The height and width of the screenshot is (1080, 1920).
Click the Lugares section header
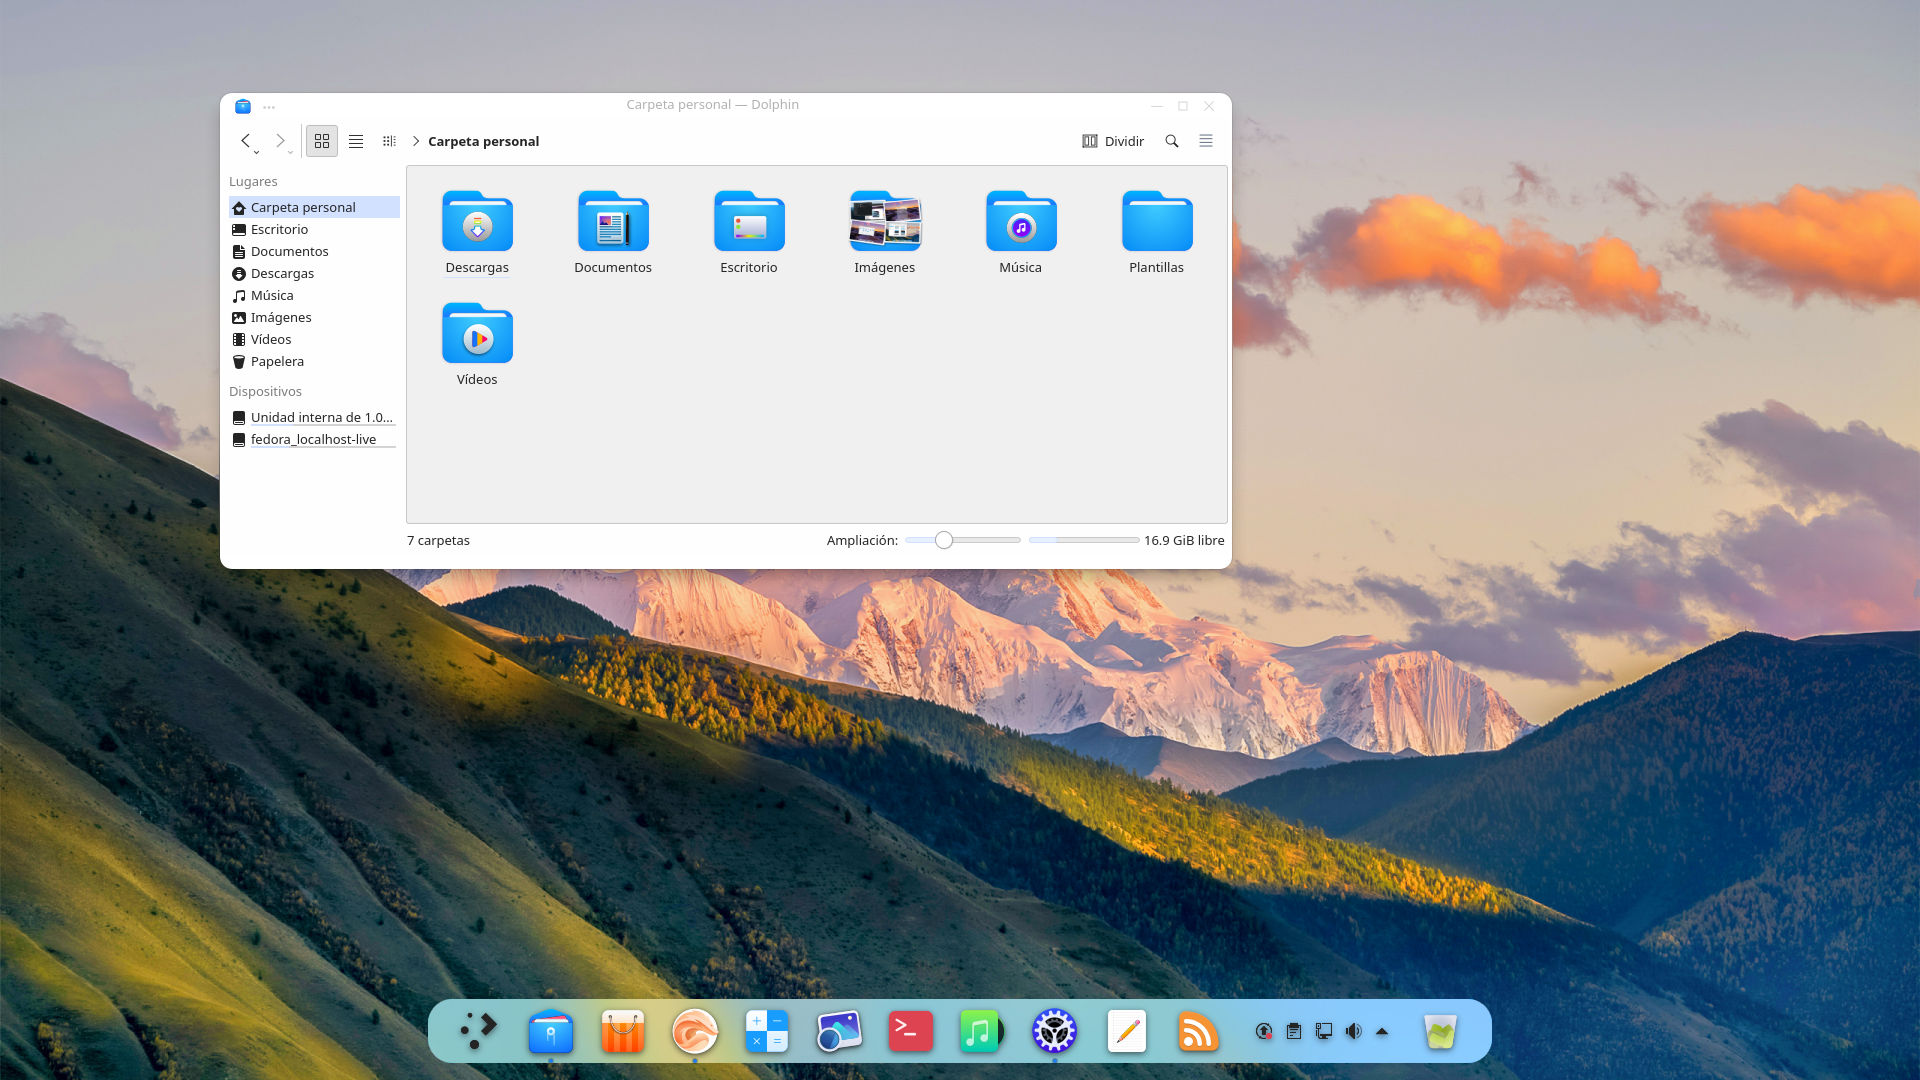coord(253,181)
